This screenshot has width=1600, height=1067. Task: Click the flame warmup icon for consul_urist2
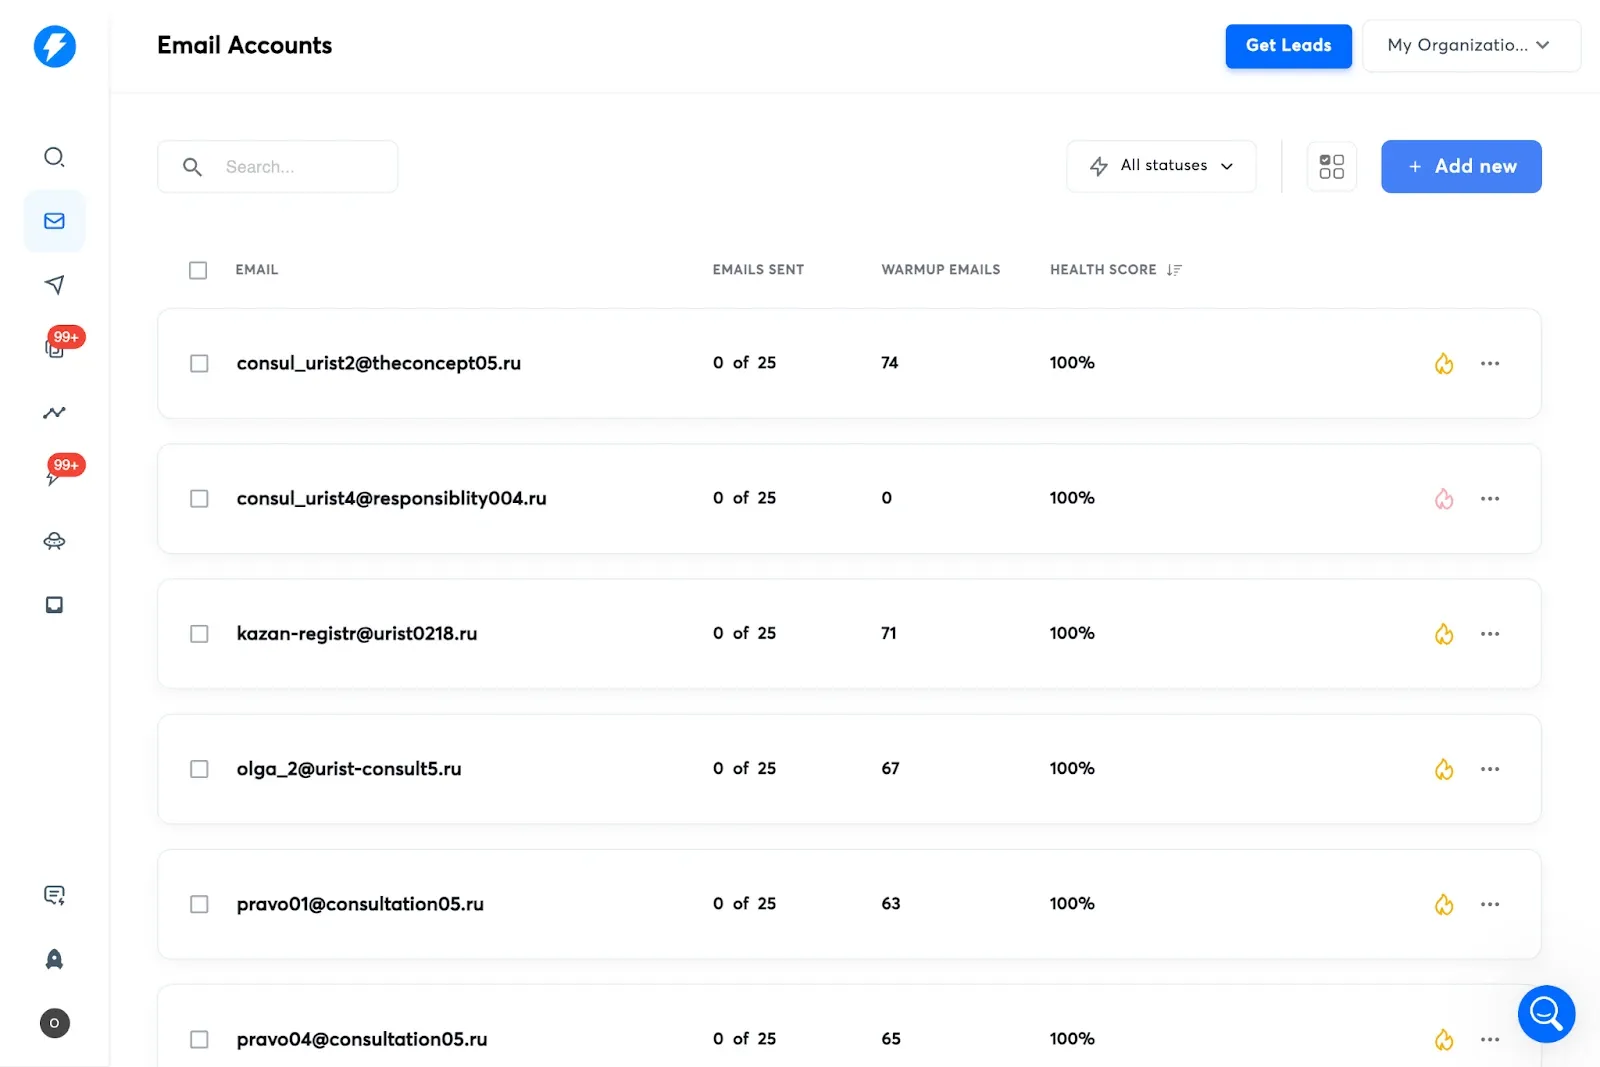1443,364
